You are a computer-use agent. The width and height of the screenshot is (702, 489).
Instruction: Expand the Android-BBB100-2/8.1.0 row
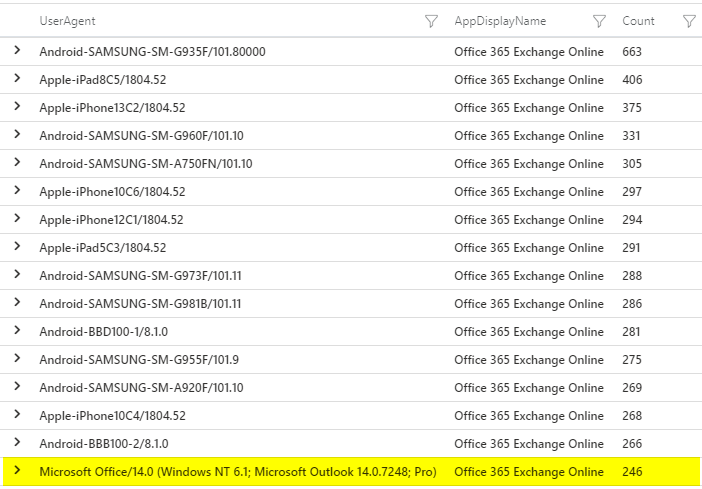coord(17,442)
